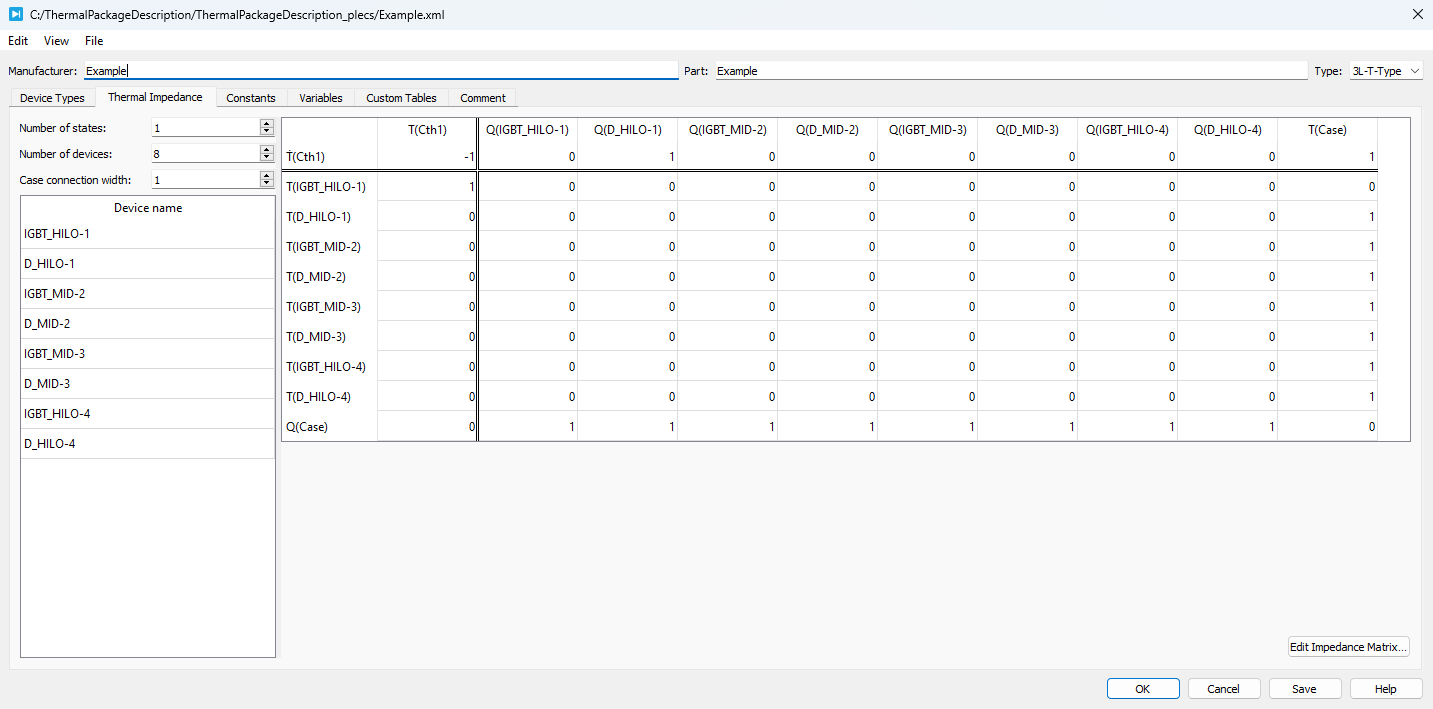1433x709 pixels.
Task: Open the File menu
Action: click(x=94, y=41)
